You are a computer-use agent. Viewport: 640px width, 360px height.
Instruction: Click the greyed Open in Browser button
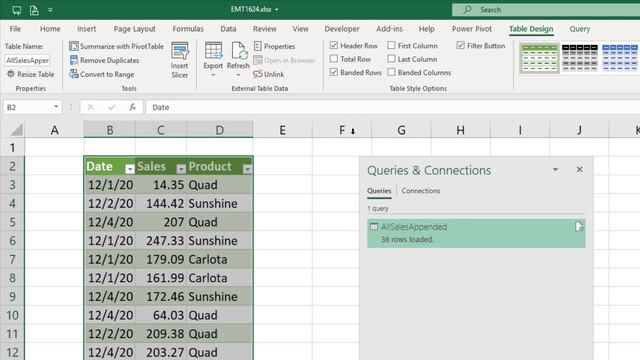(x=284, y=60)
